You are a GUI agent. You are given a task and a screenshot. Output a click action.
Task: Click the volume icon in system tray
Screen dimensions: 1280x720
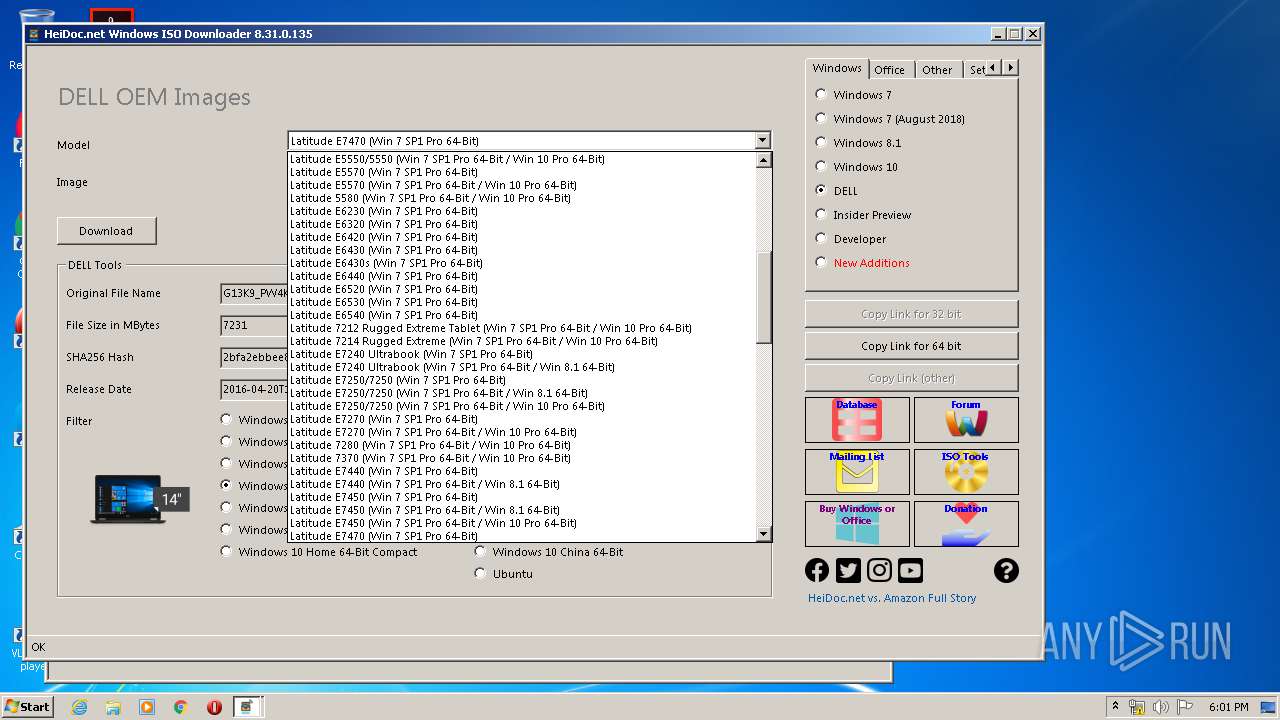pyautogui.click(x=1160, y=707)
